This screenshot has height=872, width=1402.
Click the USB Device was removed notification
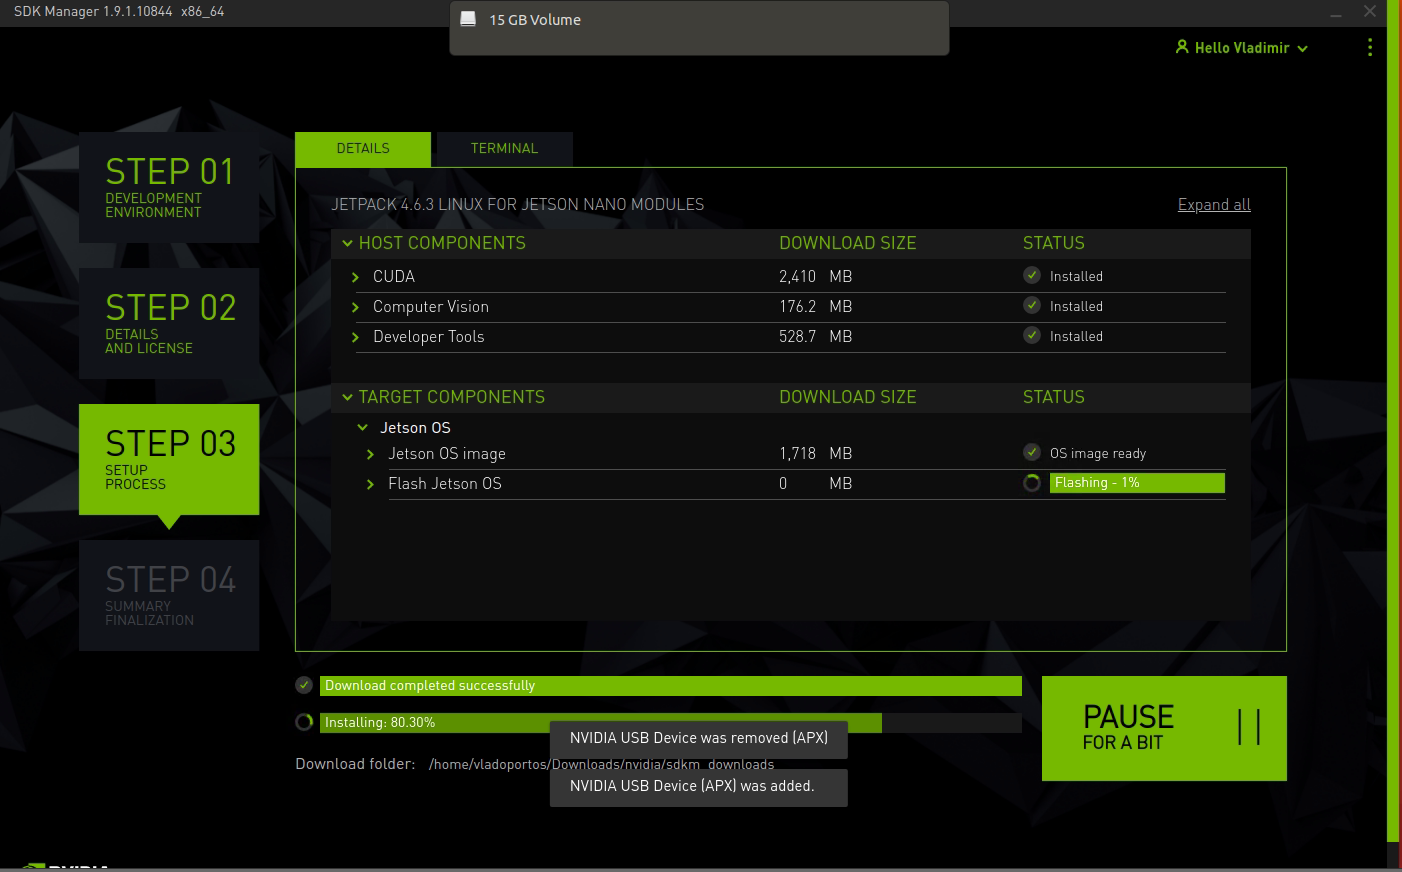pos(699,738)
